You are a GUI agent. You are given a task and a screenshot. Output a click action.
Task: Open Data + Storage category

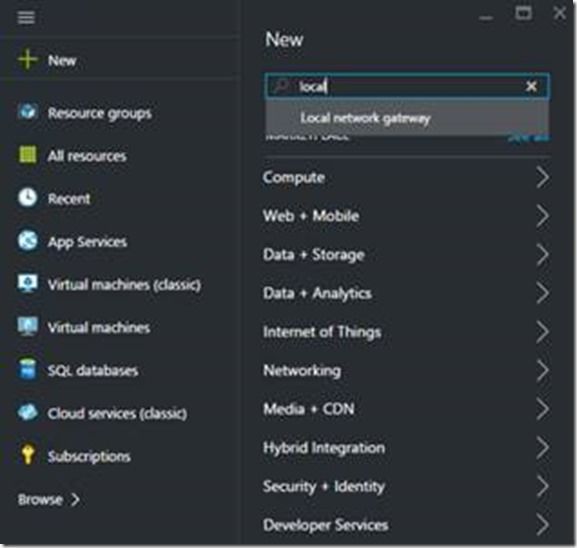click(x=406, y=255)
